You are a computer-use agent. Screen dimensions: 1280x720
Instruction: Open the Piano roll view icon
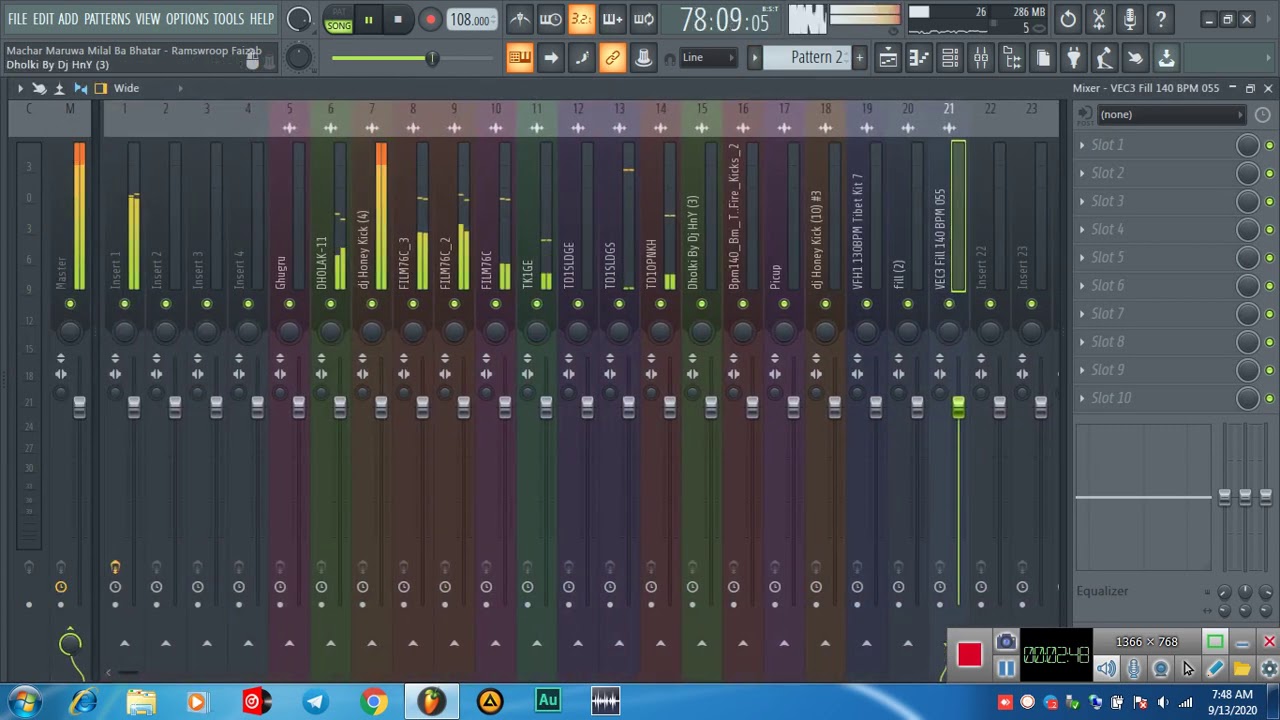(x=919, y=59)
